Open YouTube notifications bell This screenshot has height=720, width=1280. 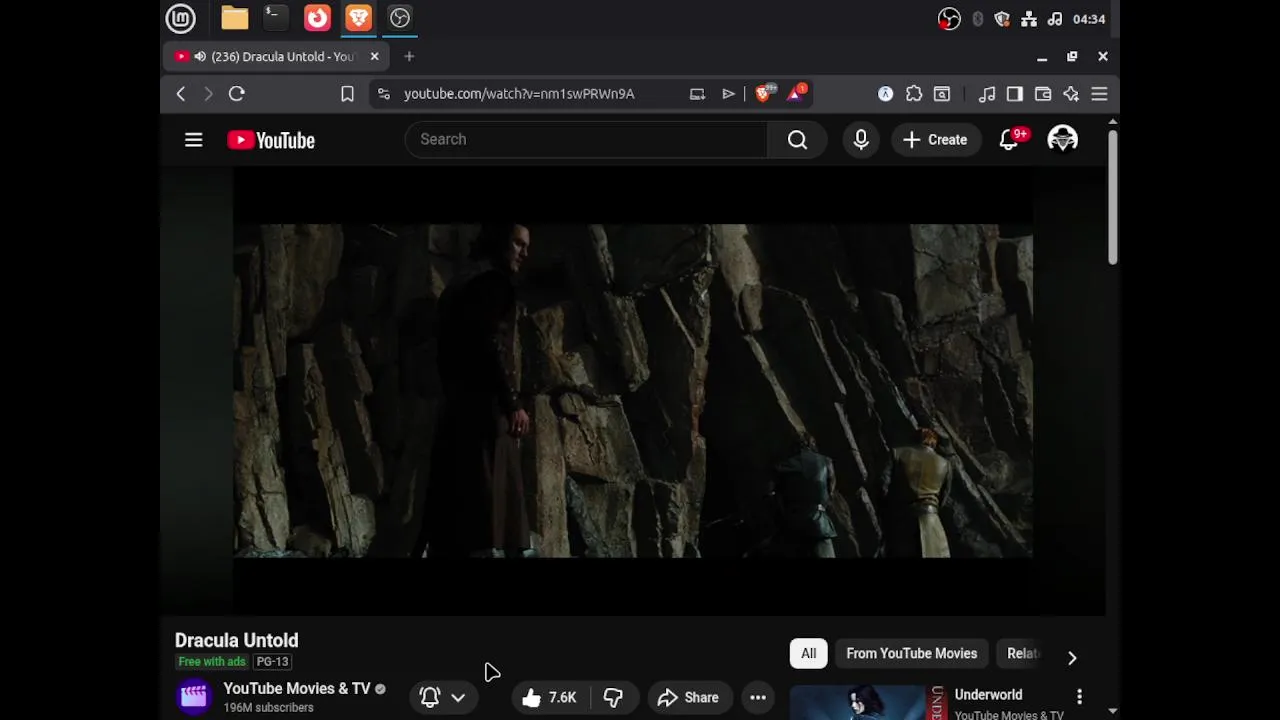1009,140
